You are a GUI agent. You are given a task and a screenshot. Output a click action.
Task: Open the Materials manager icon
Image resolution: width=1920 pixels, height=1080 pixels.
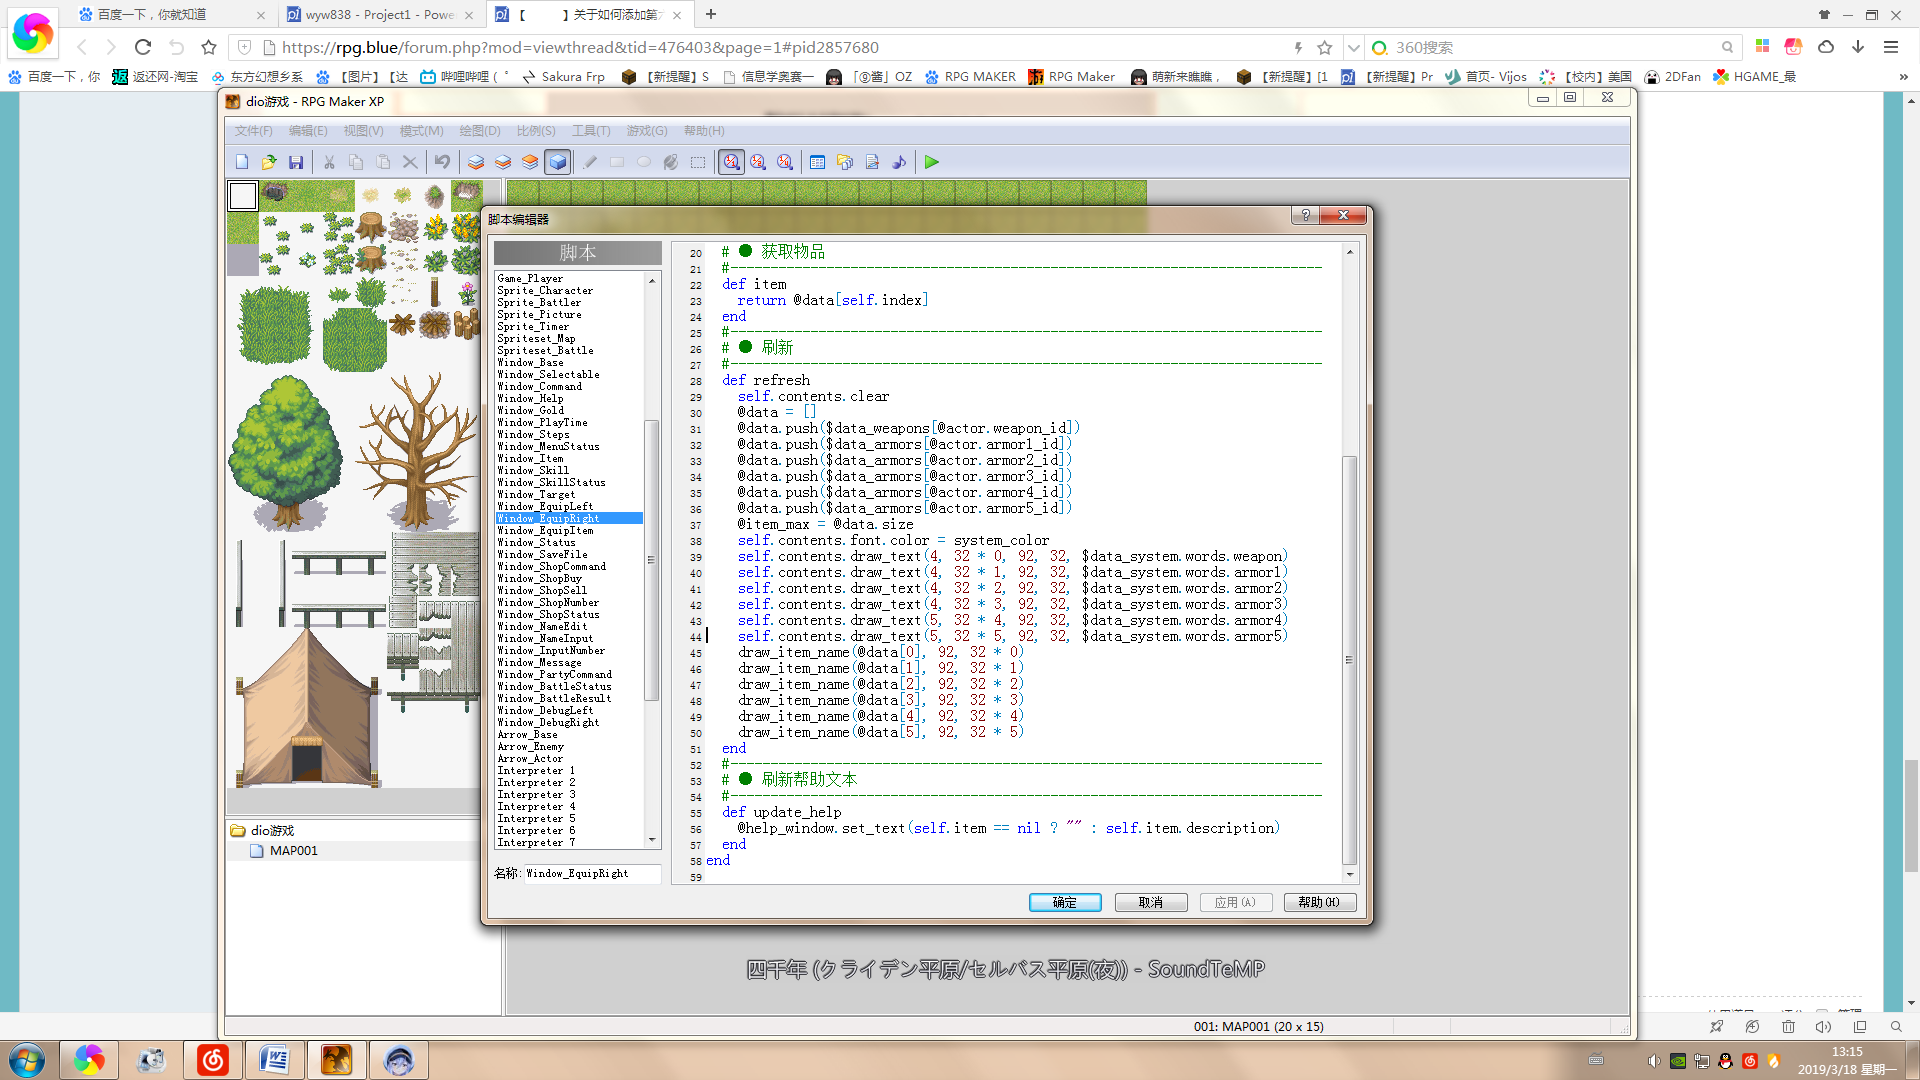point(845,162)
